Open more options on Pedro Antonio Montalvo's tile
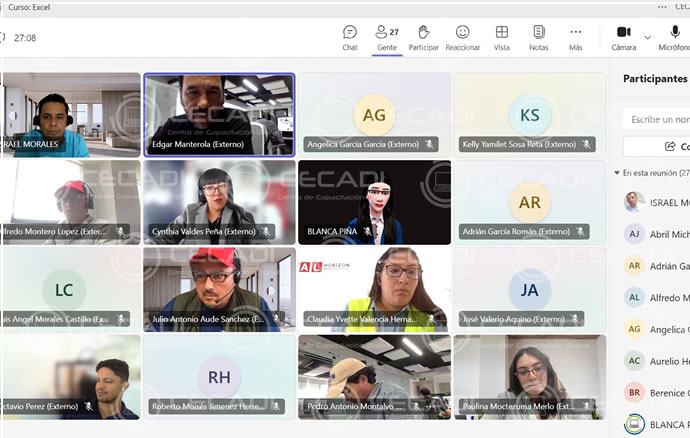The height and width of the screenshot is (438, 690). click(430, 406)
